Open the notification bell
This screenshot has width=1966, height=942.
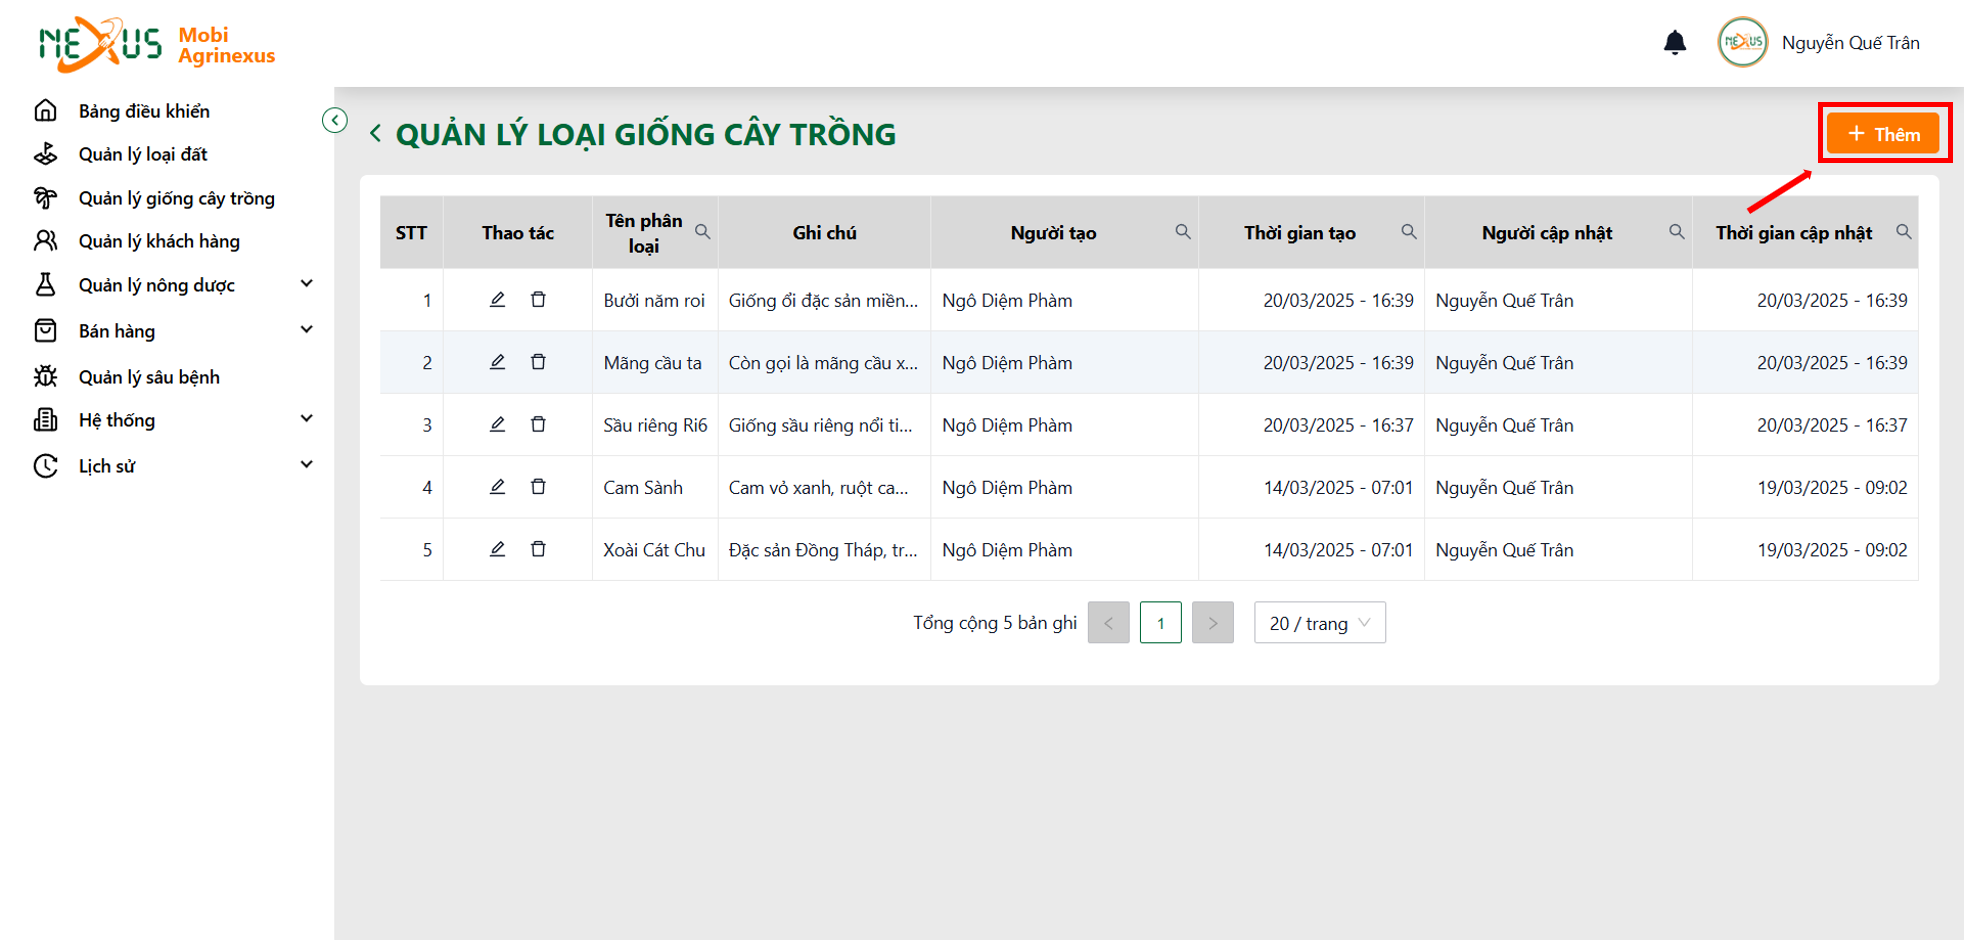1674,43
